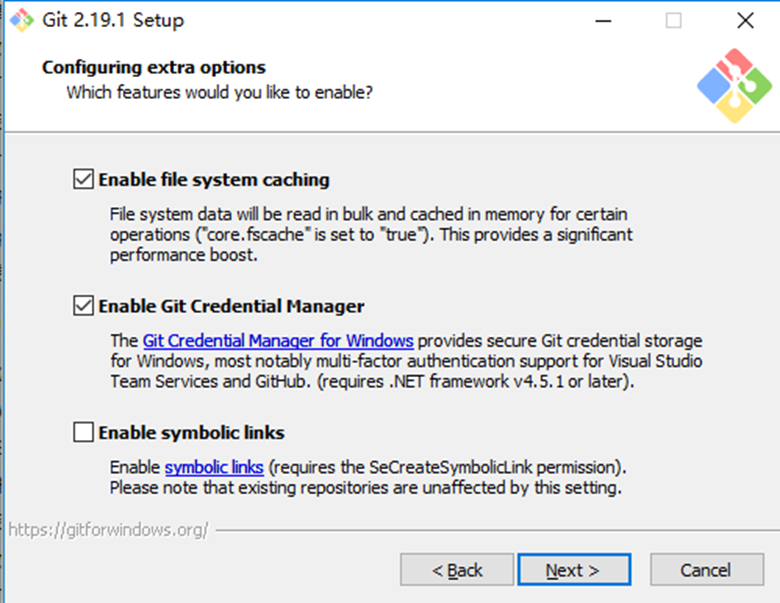Click the Configuring extra options heading
The image size is (780, 603).
click(x=154, y=68)
